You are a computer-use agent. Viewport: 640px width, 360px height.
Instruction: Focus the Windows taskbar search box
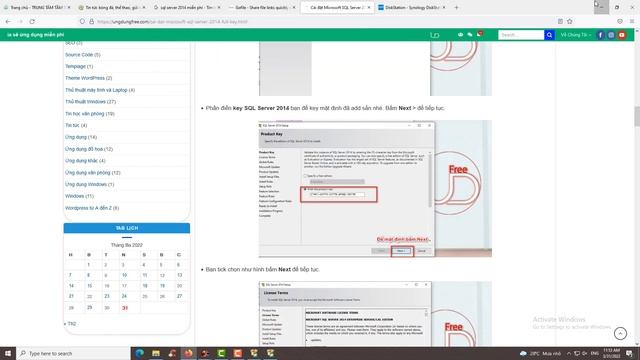tap(73, 353)
